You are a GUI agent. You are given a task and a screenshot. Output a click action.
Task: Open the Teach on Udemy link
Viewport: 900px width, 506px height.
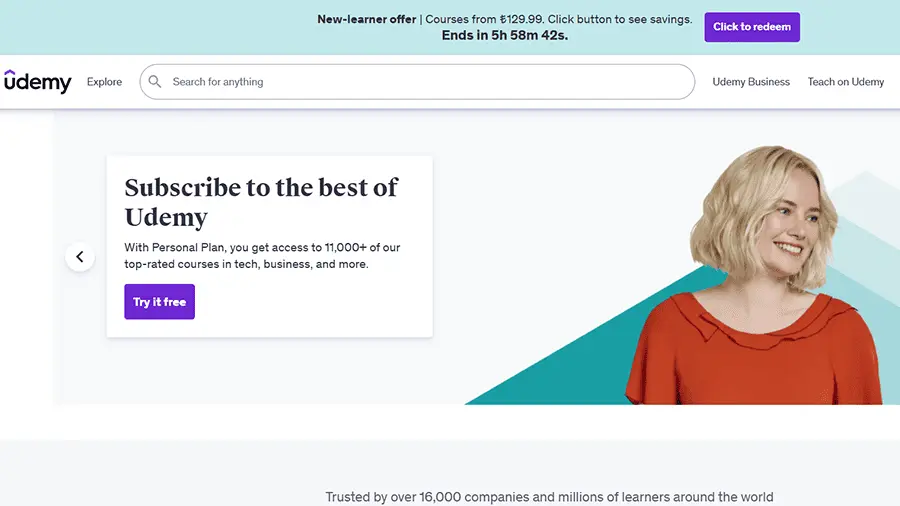click(846, 82)
